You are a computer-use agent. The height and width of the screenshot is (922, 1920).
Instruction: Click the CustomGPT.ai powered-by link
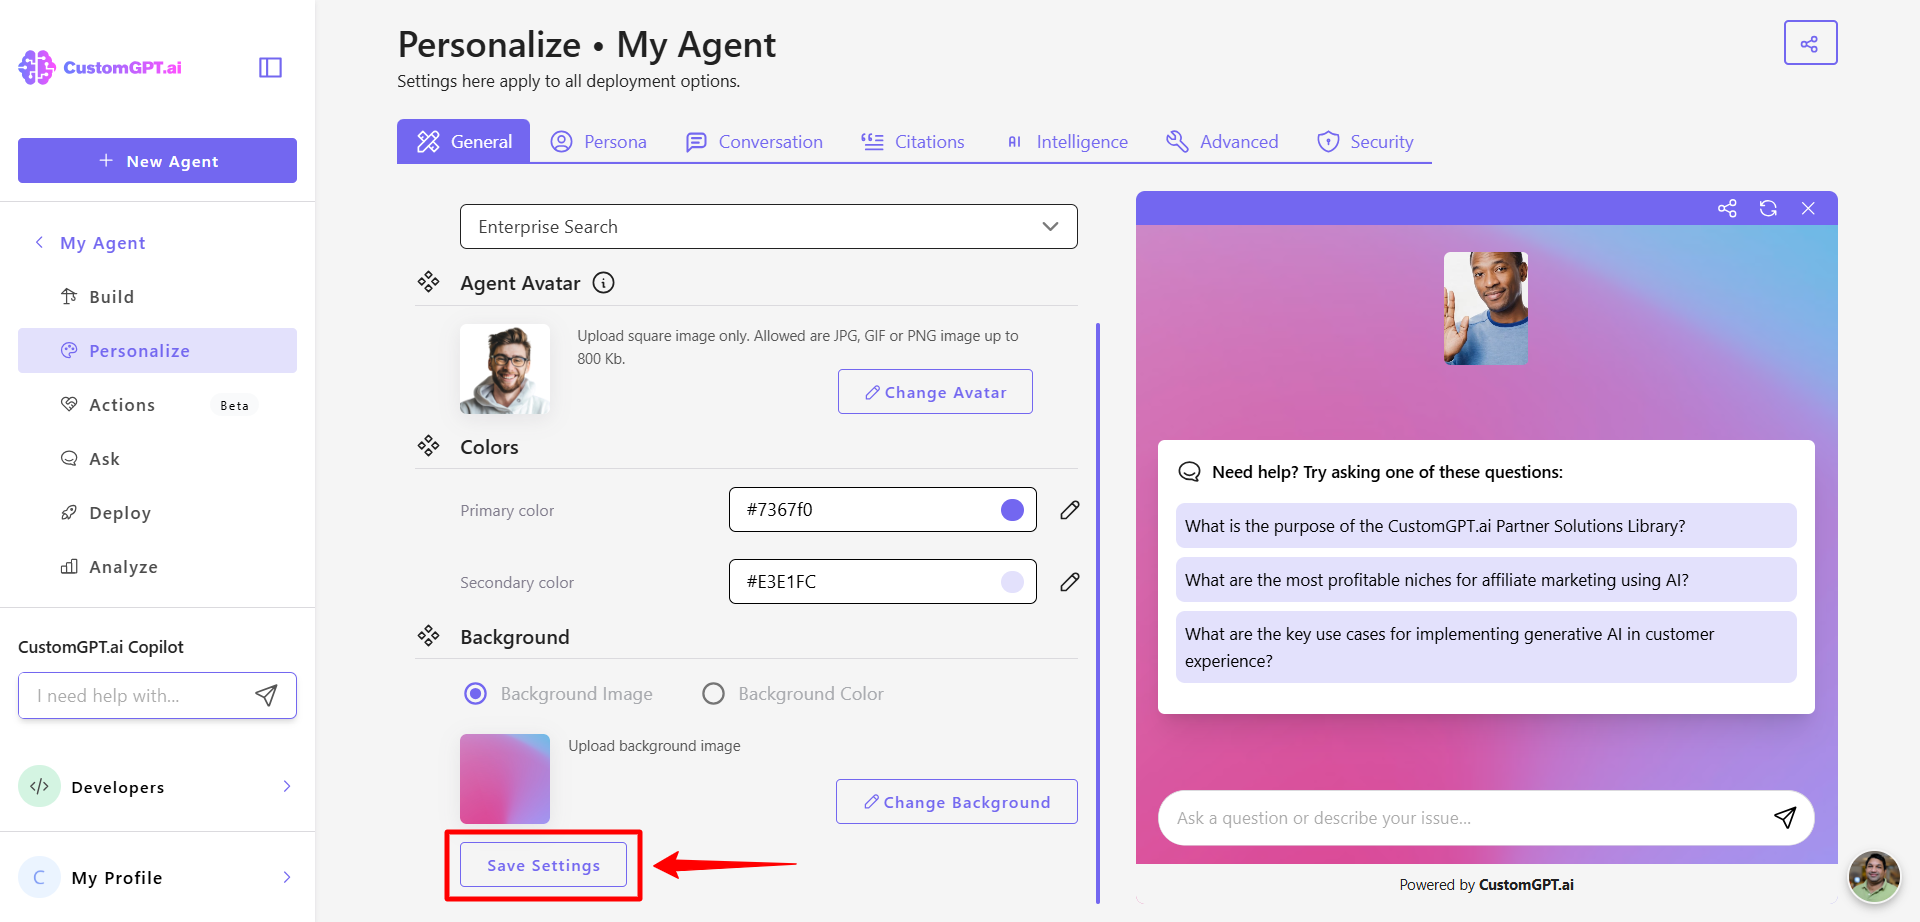point(1526,884)
